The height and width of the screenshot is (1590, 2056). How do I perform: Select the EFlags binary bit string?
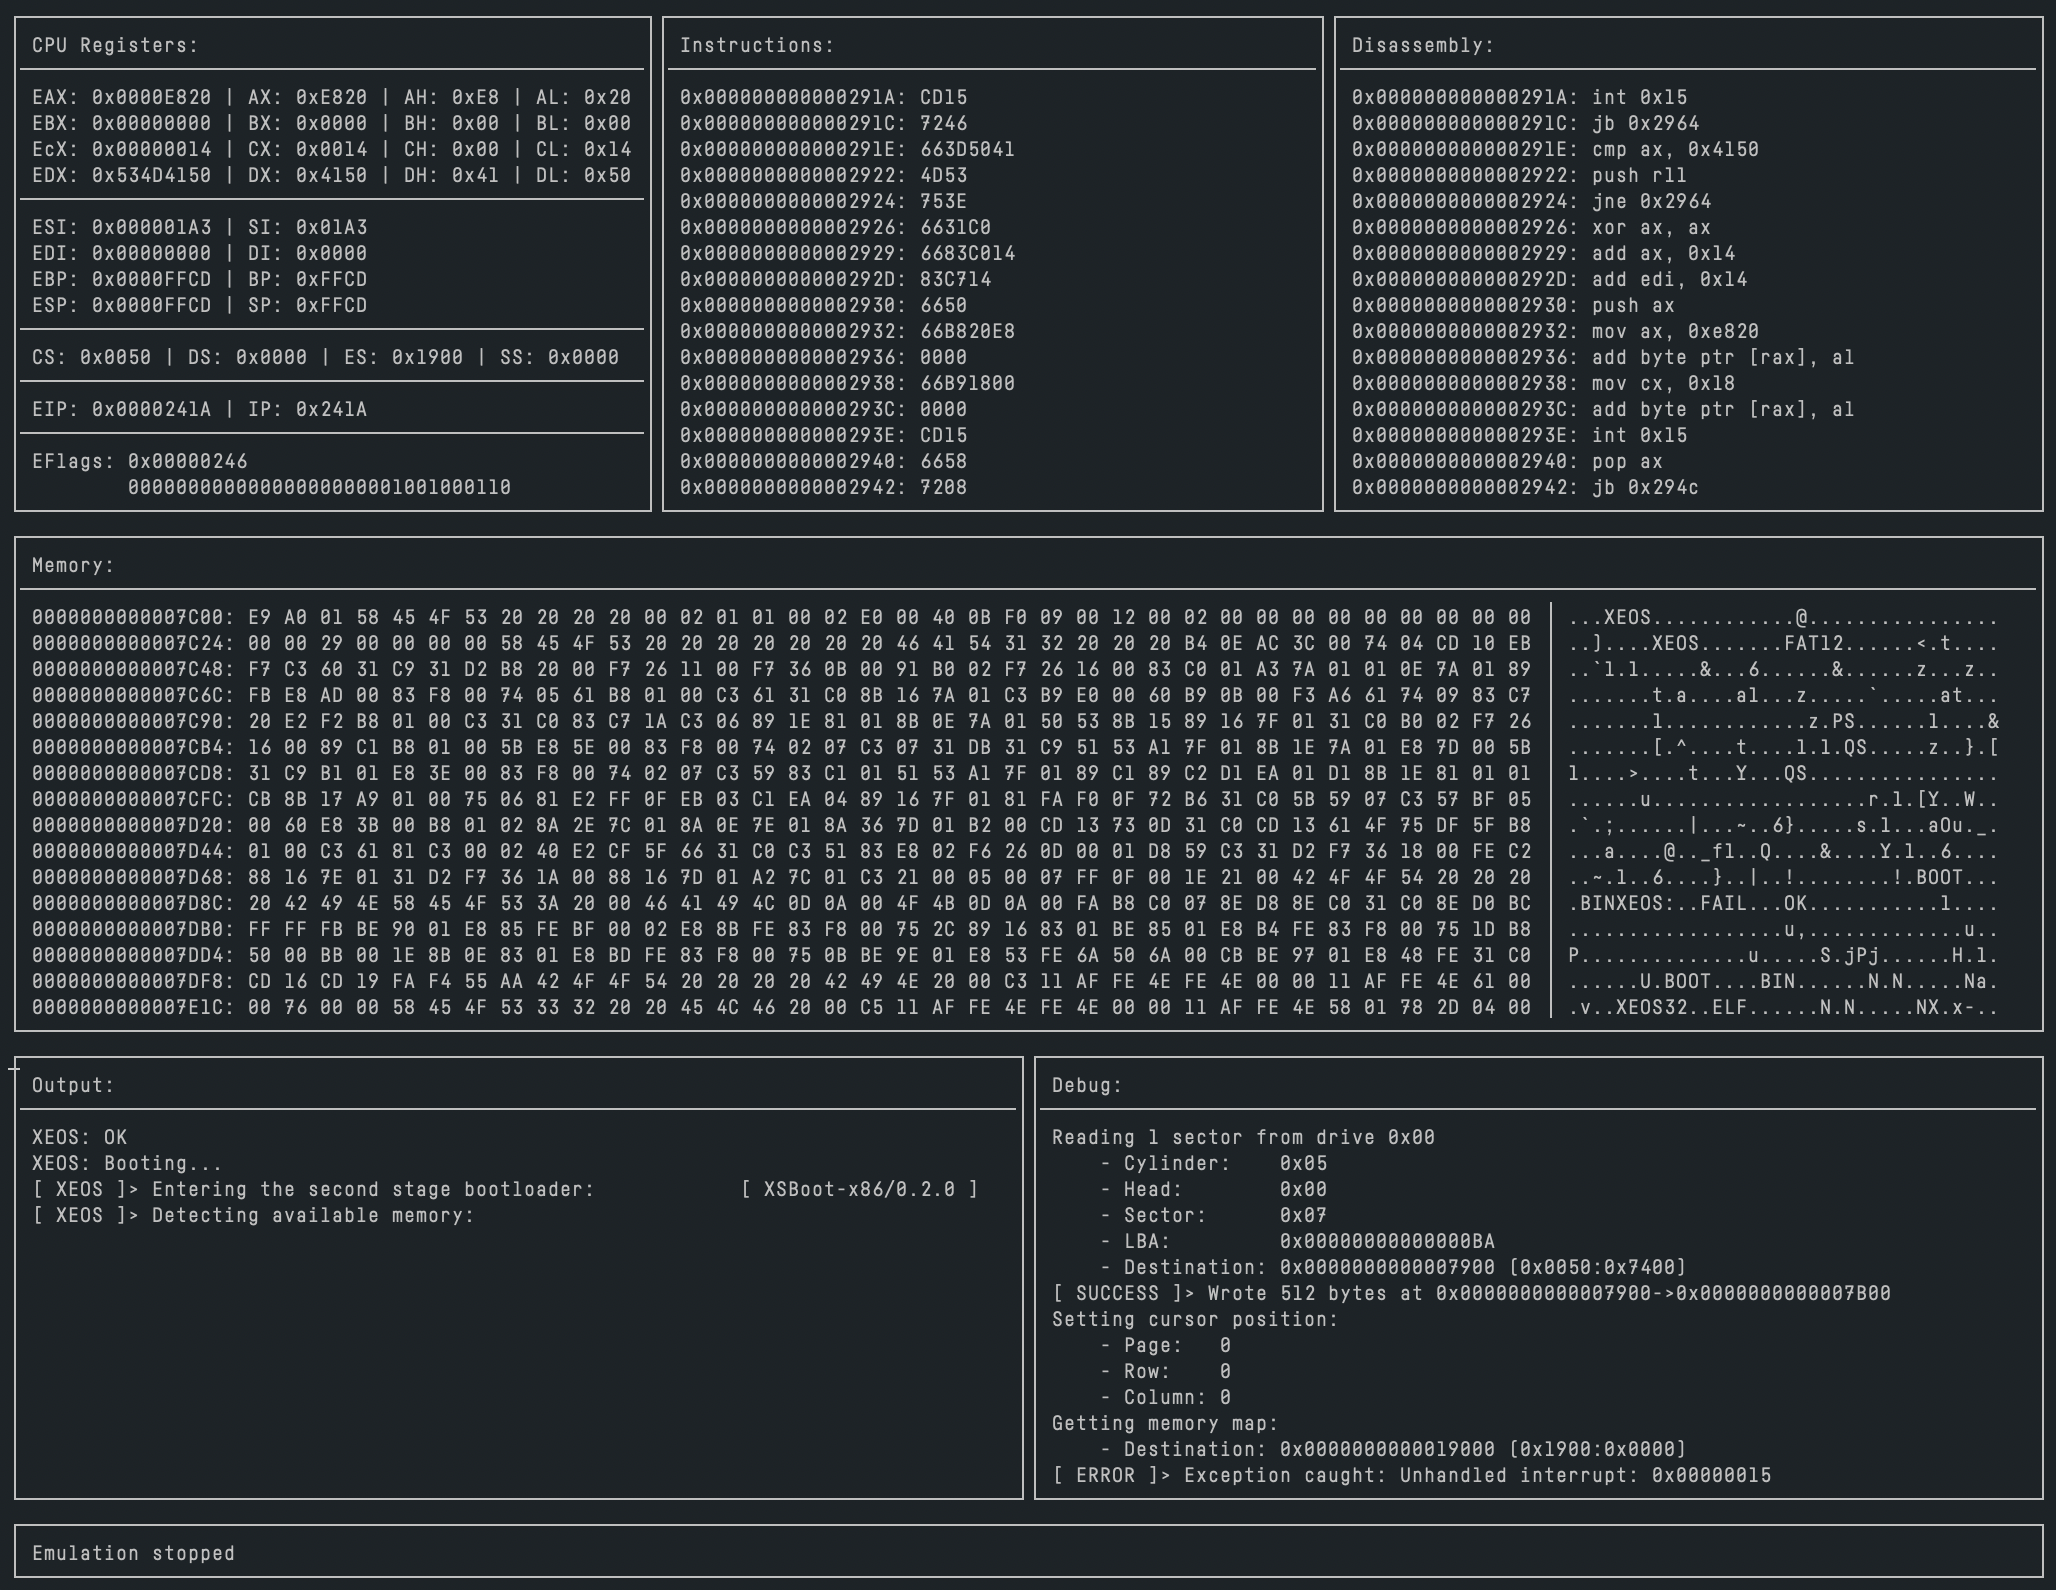click(320, 488)
